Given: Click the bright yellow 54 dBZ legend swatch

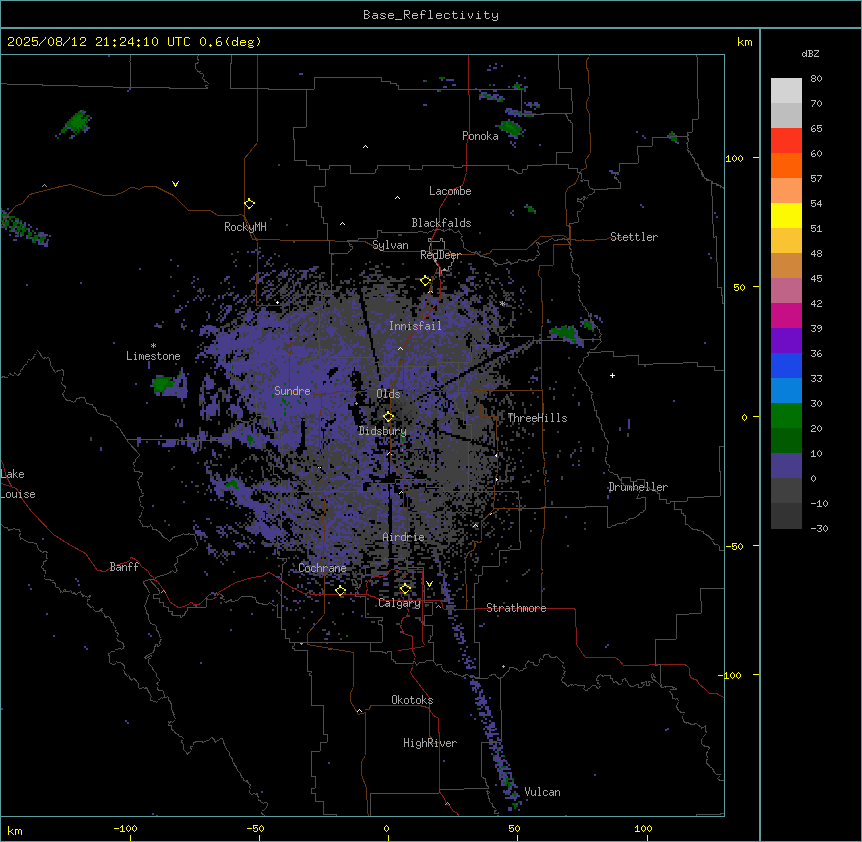Looking at the screenshot, I should pos(786,215).
